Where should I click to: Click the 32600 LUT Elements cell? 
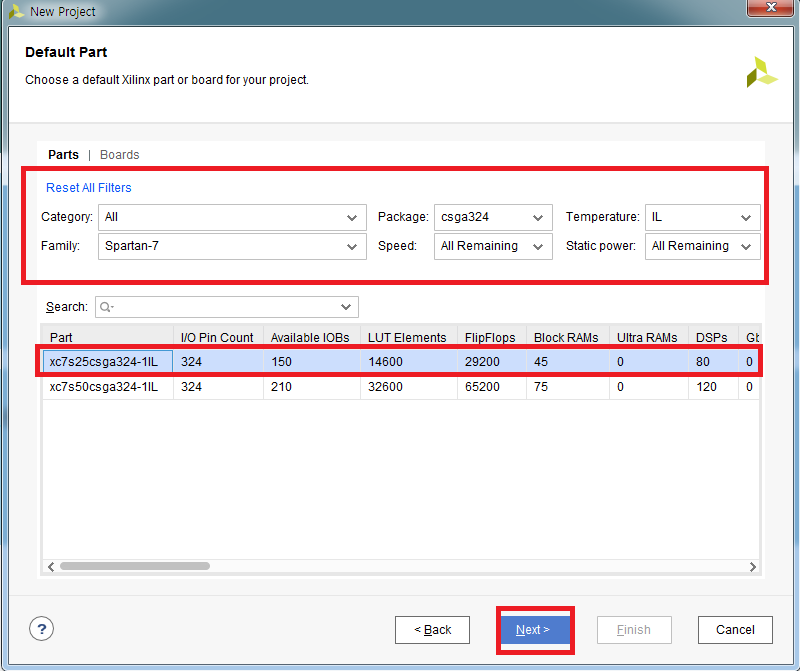coord(409,387)
